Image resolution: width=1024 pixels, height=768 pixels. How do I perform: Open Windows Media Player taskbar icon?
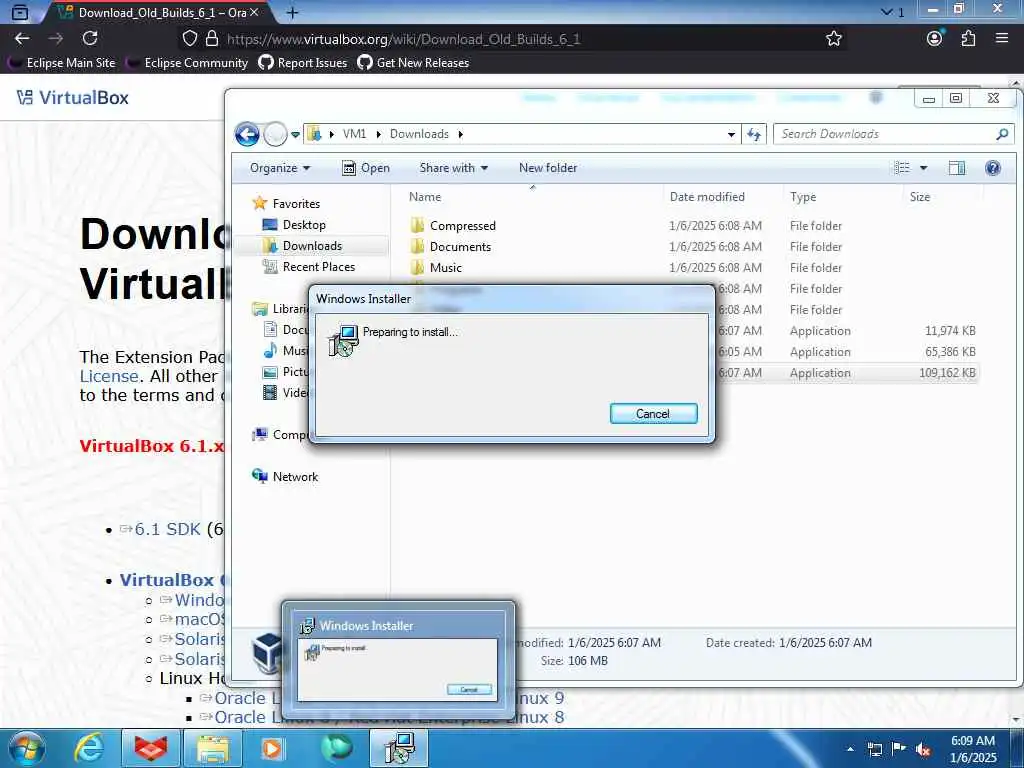[274, 748]
